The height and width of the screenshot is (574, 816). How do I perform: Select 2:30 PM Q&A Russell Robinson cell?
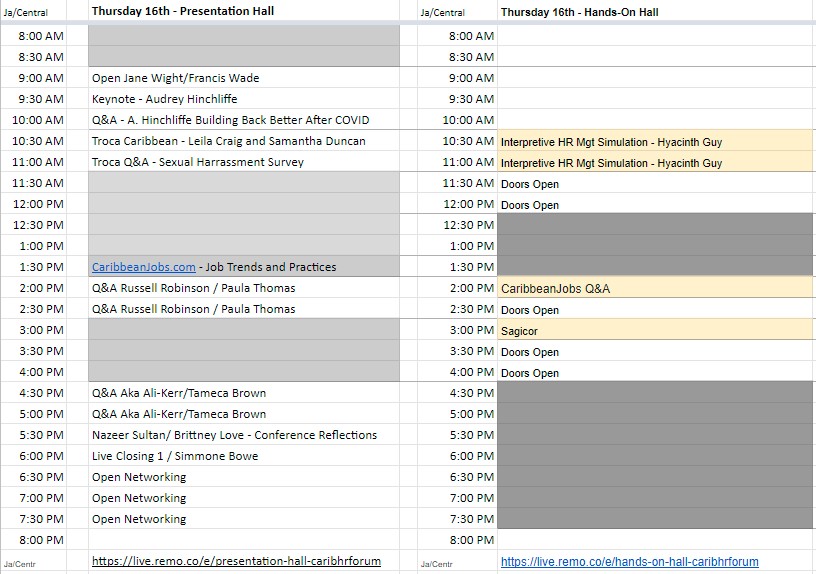pyautogui.click(x=244, y=309)
